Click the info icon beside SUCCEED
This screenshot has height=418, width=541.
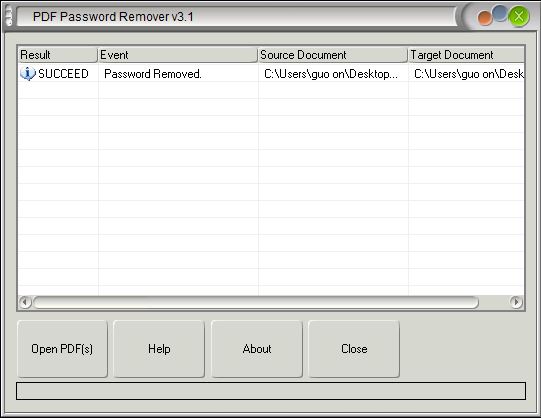click(28, 73)
